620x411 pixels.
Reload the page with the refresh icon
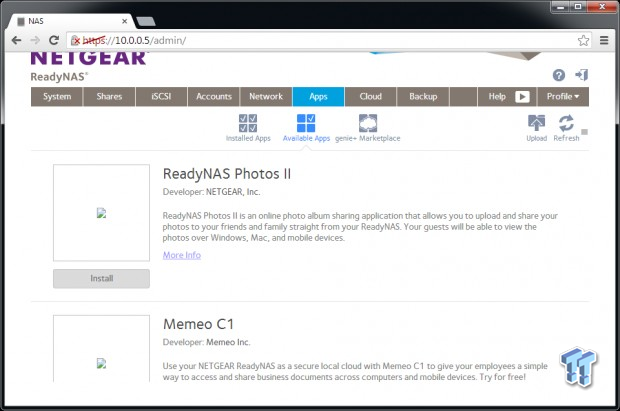coord(54,40)
